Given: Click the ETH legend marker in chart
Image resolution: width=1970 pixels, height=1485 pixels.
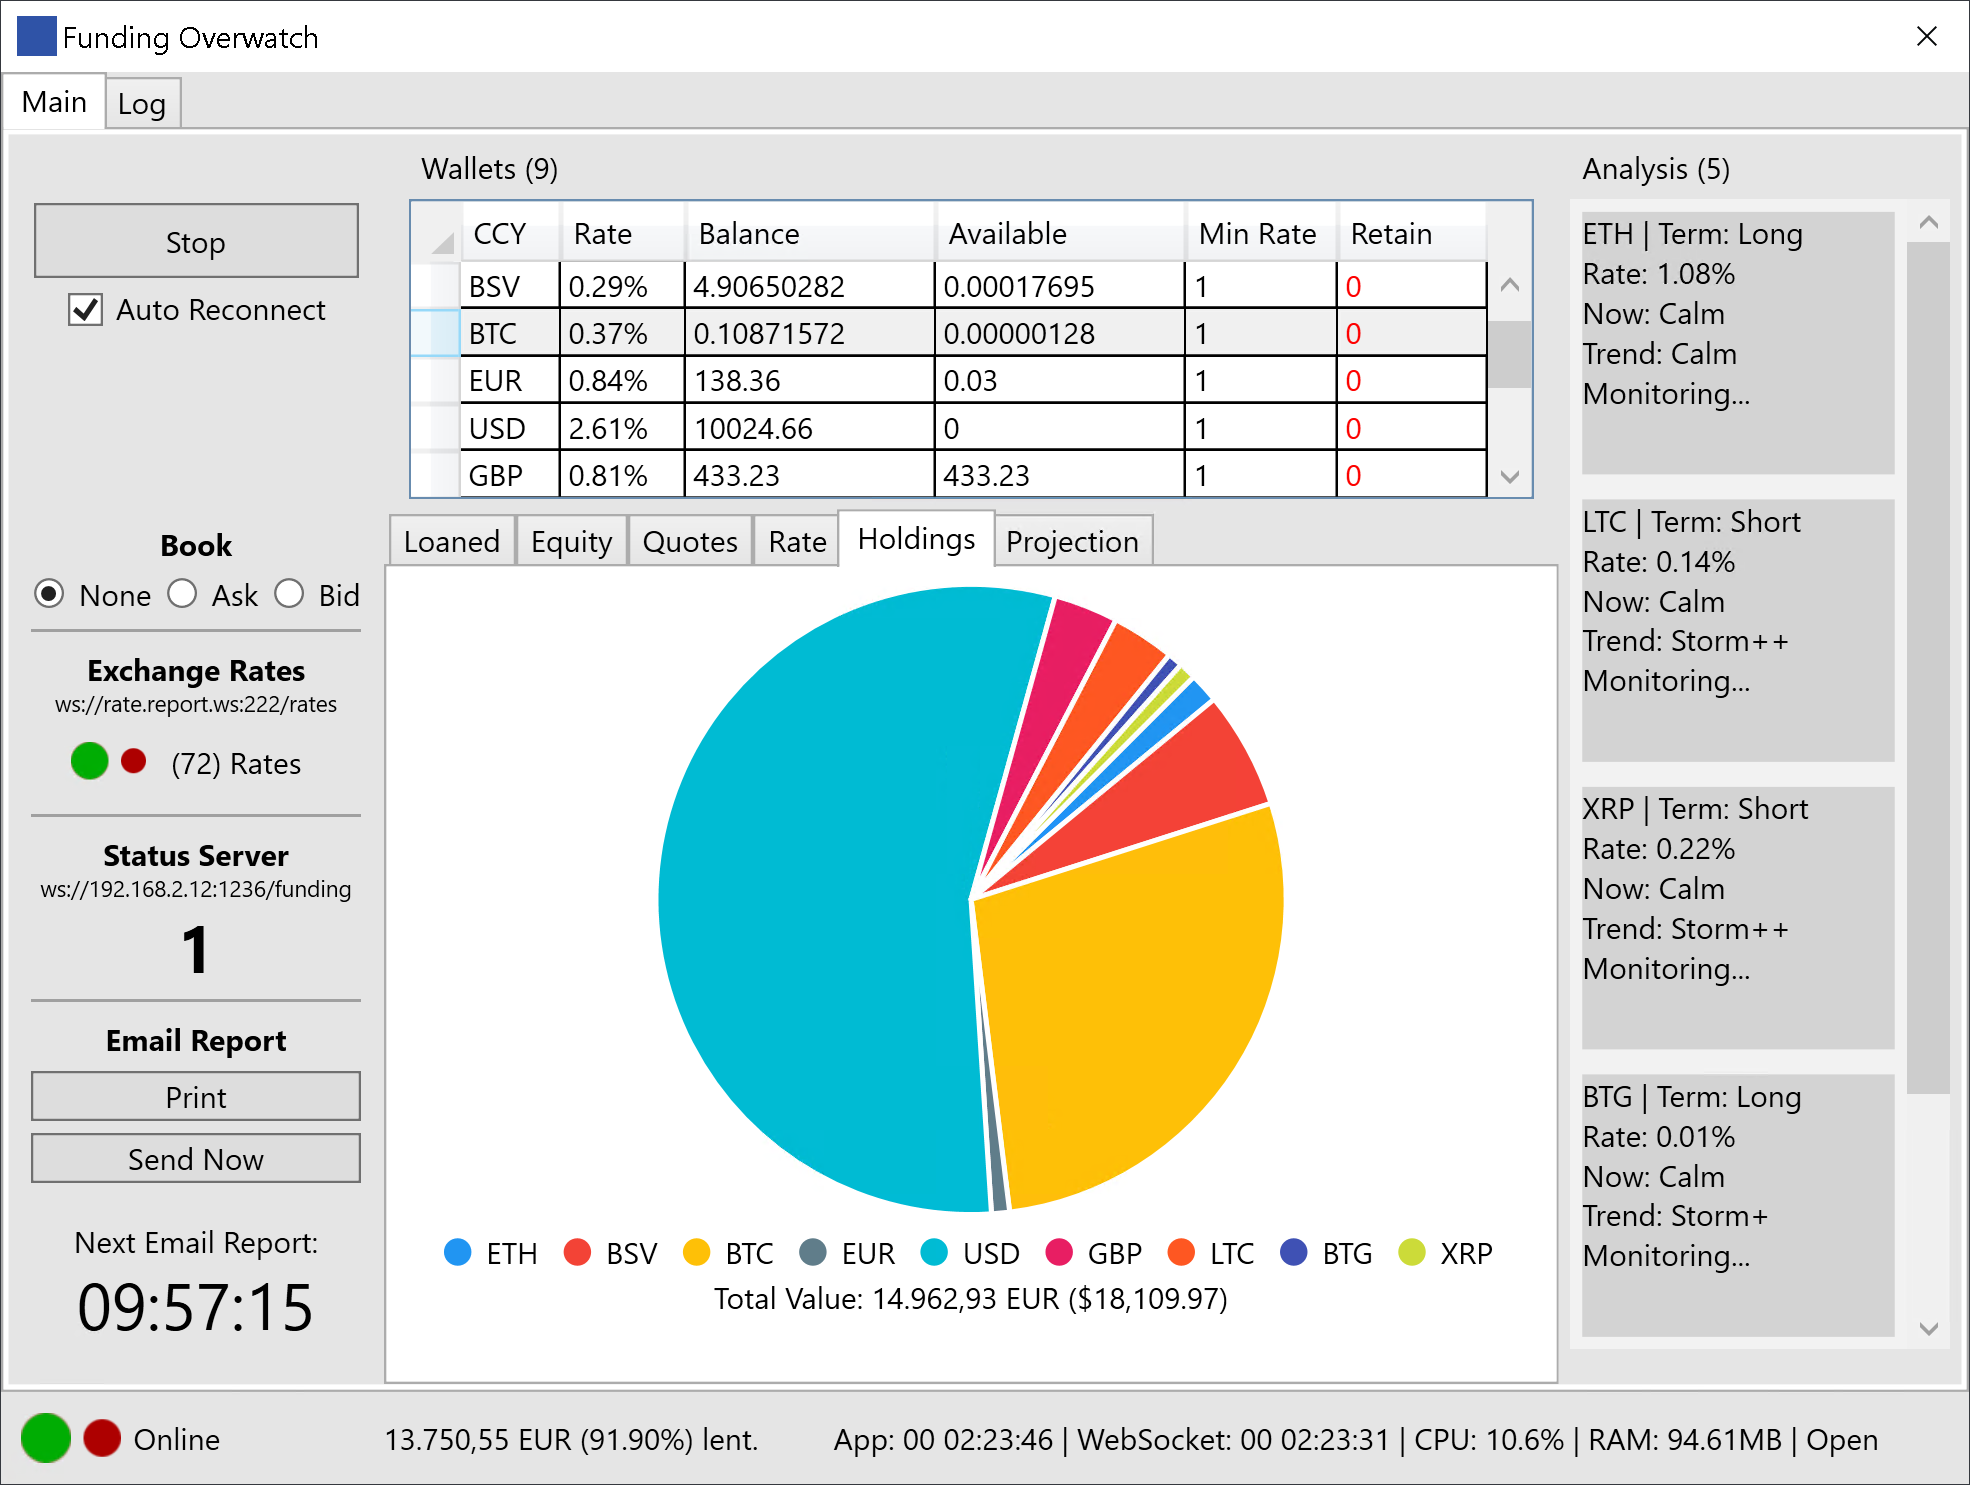Looking at the screenshot, I should click(x=457, y=1252).
